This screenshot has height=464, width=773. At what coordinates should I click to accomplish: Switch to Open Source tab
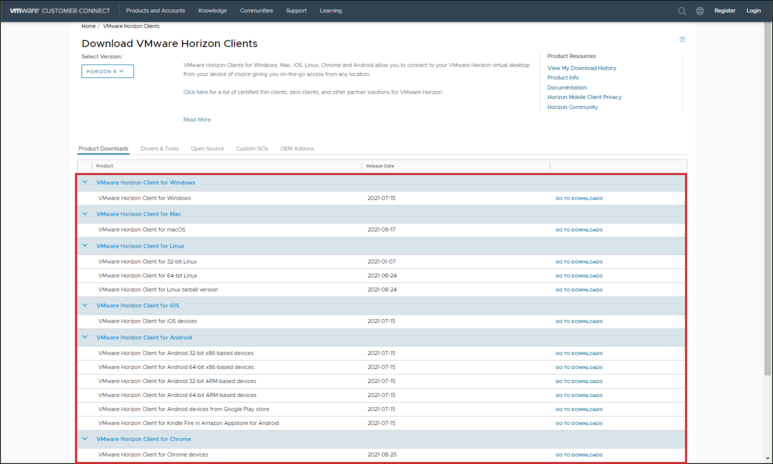pos(208,148)
